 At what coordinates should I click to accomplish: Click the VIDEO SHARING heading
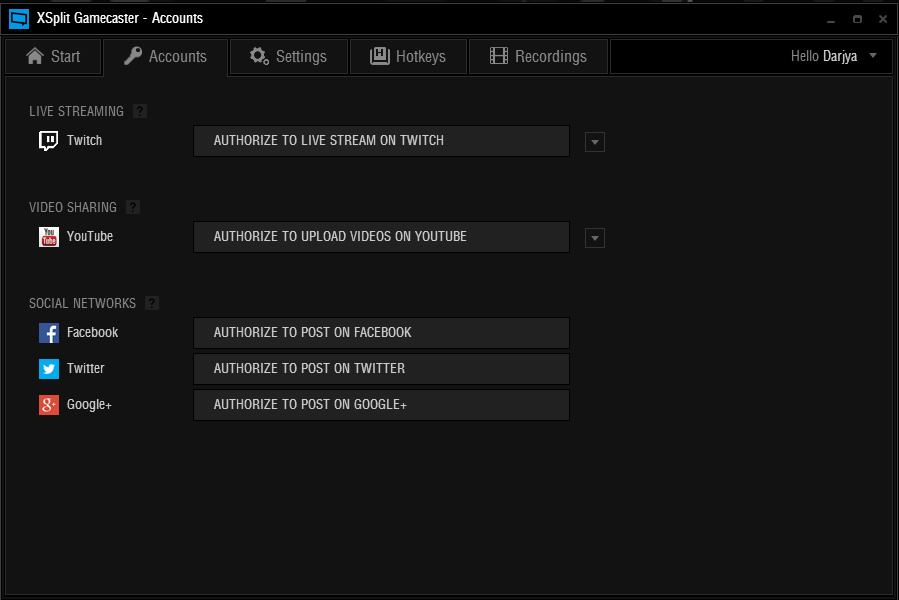coord(73,207)
